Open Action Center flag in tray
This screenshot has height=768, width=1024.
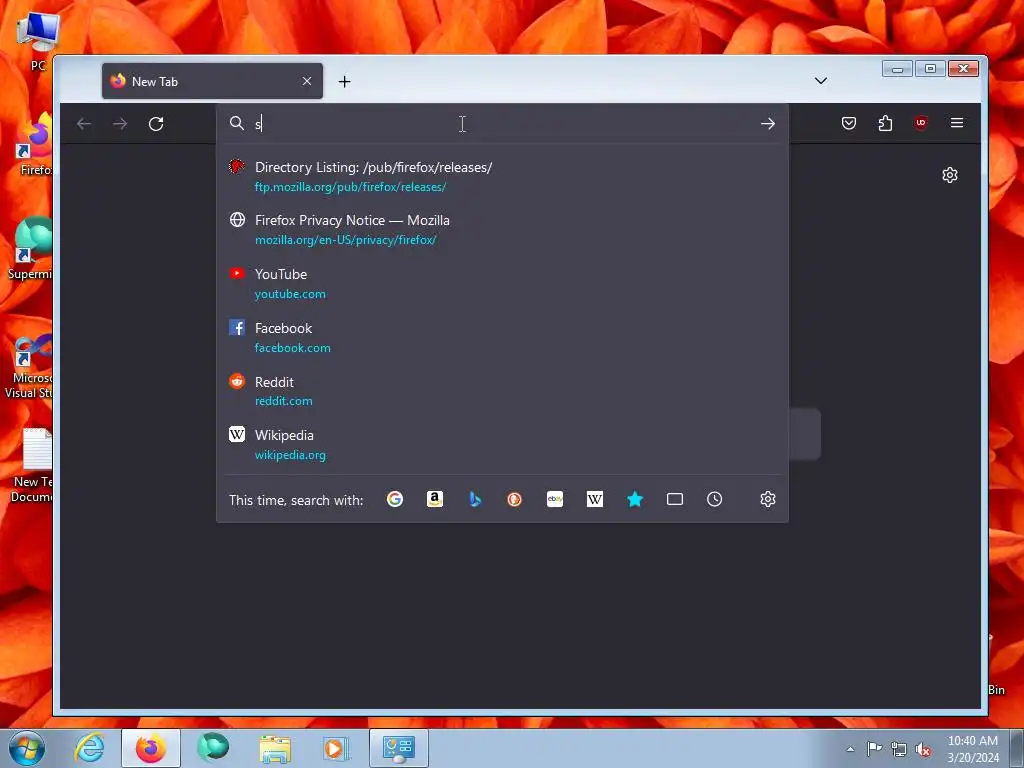tap(874, 749)
